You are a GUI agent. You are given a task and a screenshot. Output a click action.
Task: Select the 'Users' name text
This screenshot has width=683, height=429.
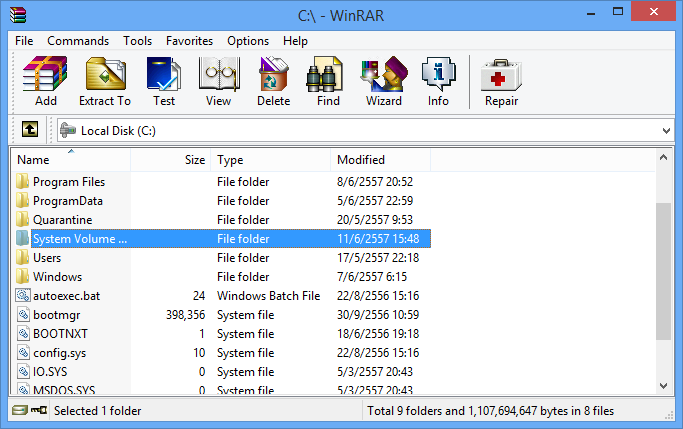47,258
